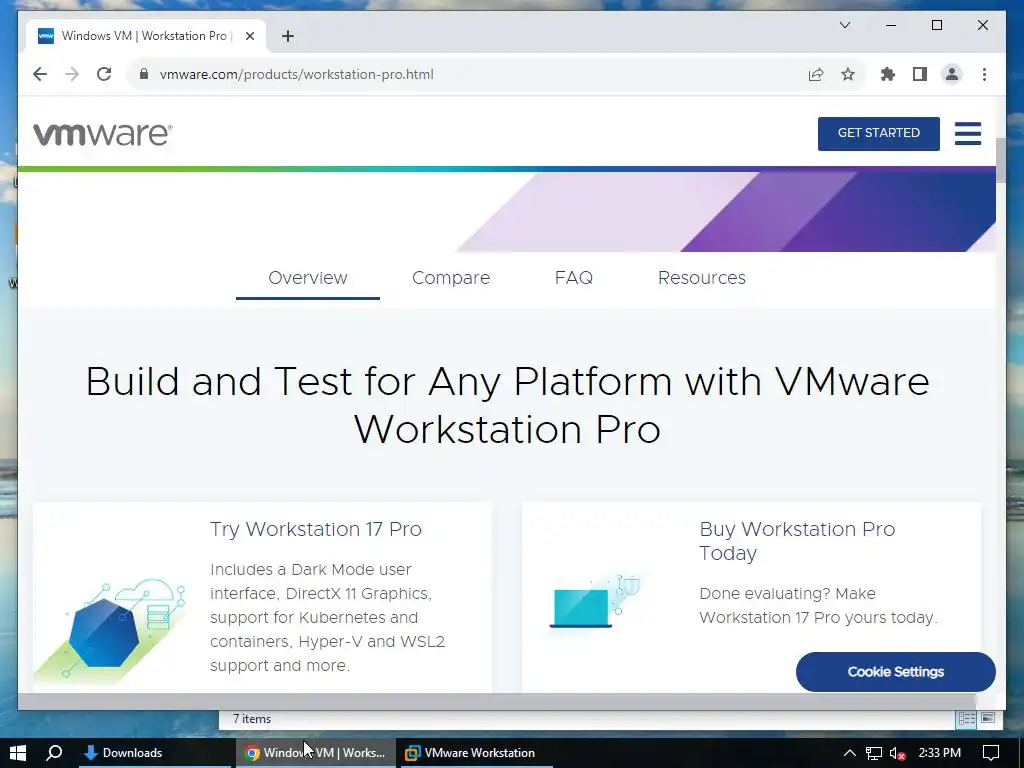1024x768 pixels.
Task: Bookmark this page with star icon
Action: (x=848, y=74)
